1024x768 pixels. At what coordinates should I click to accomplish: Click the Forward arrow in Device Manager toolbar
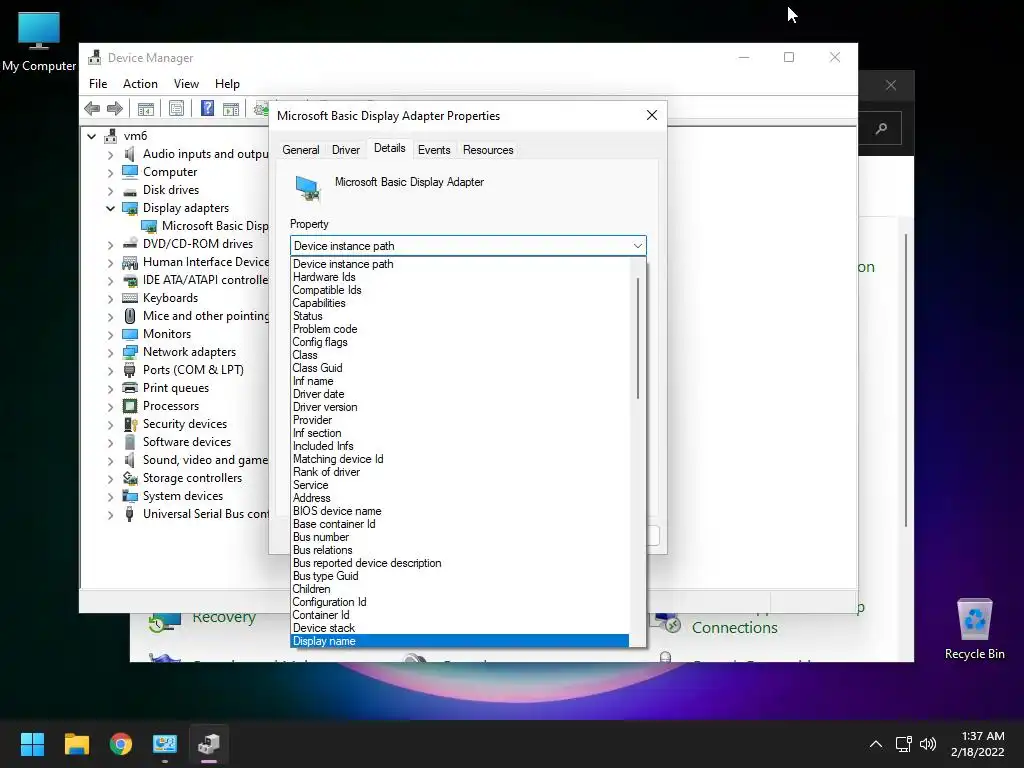pos(115,108)
